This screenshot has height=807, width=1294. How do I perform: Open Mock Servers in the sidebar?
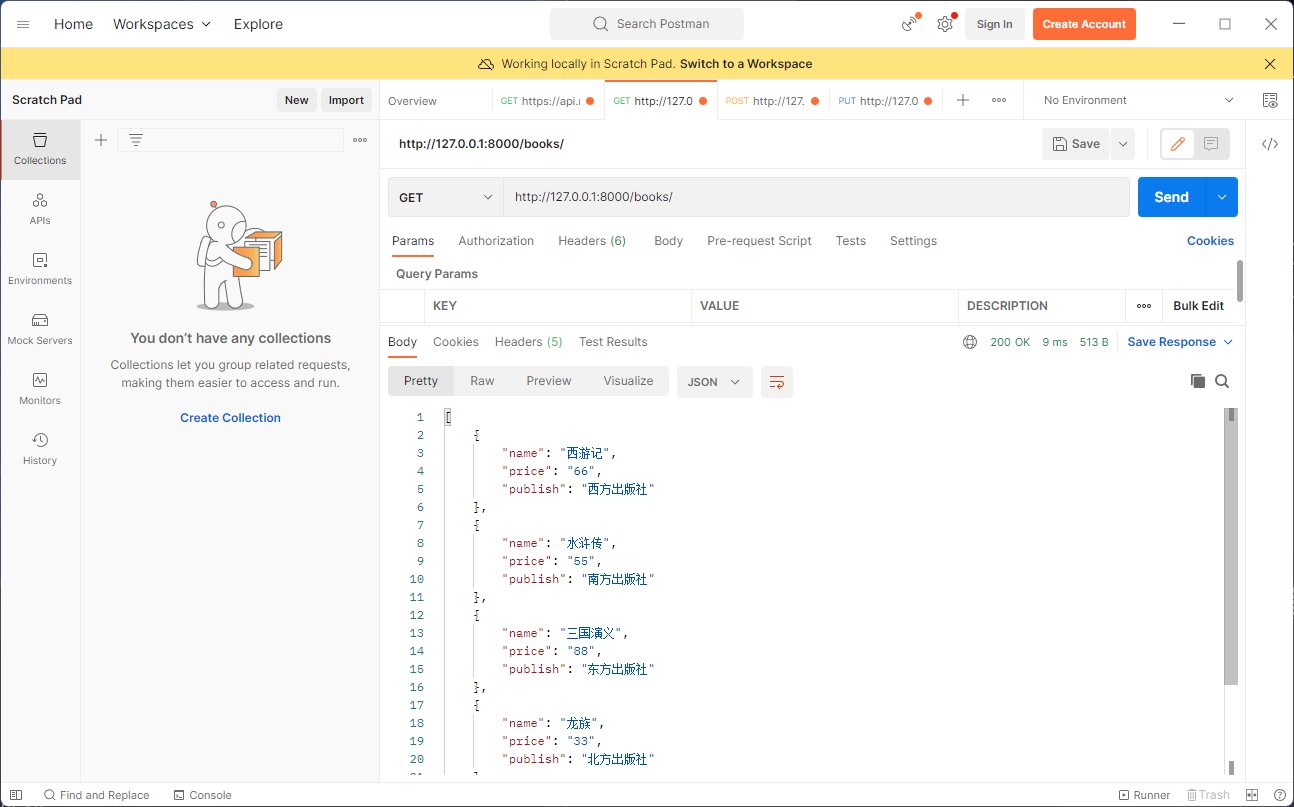click(x=40, y=329)
